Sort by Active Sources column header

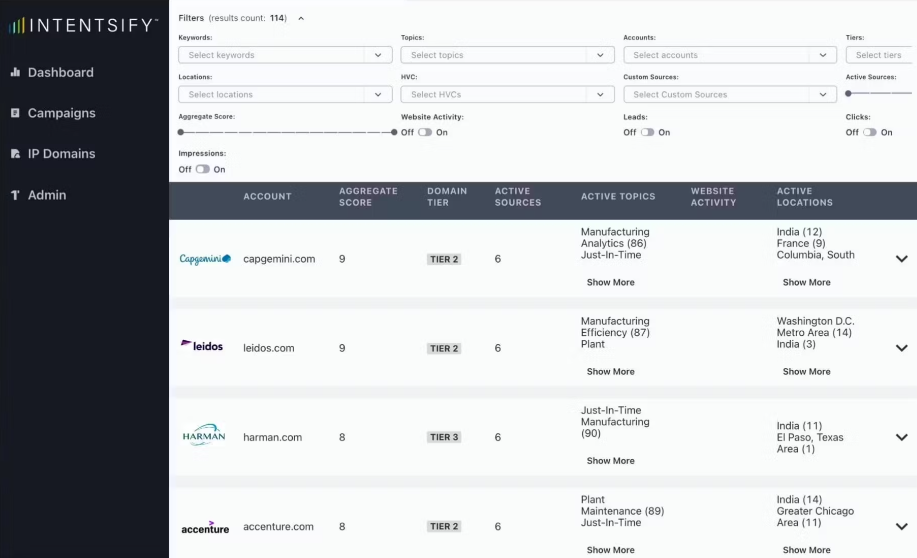click(518, 197)
